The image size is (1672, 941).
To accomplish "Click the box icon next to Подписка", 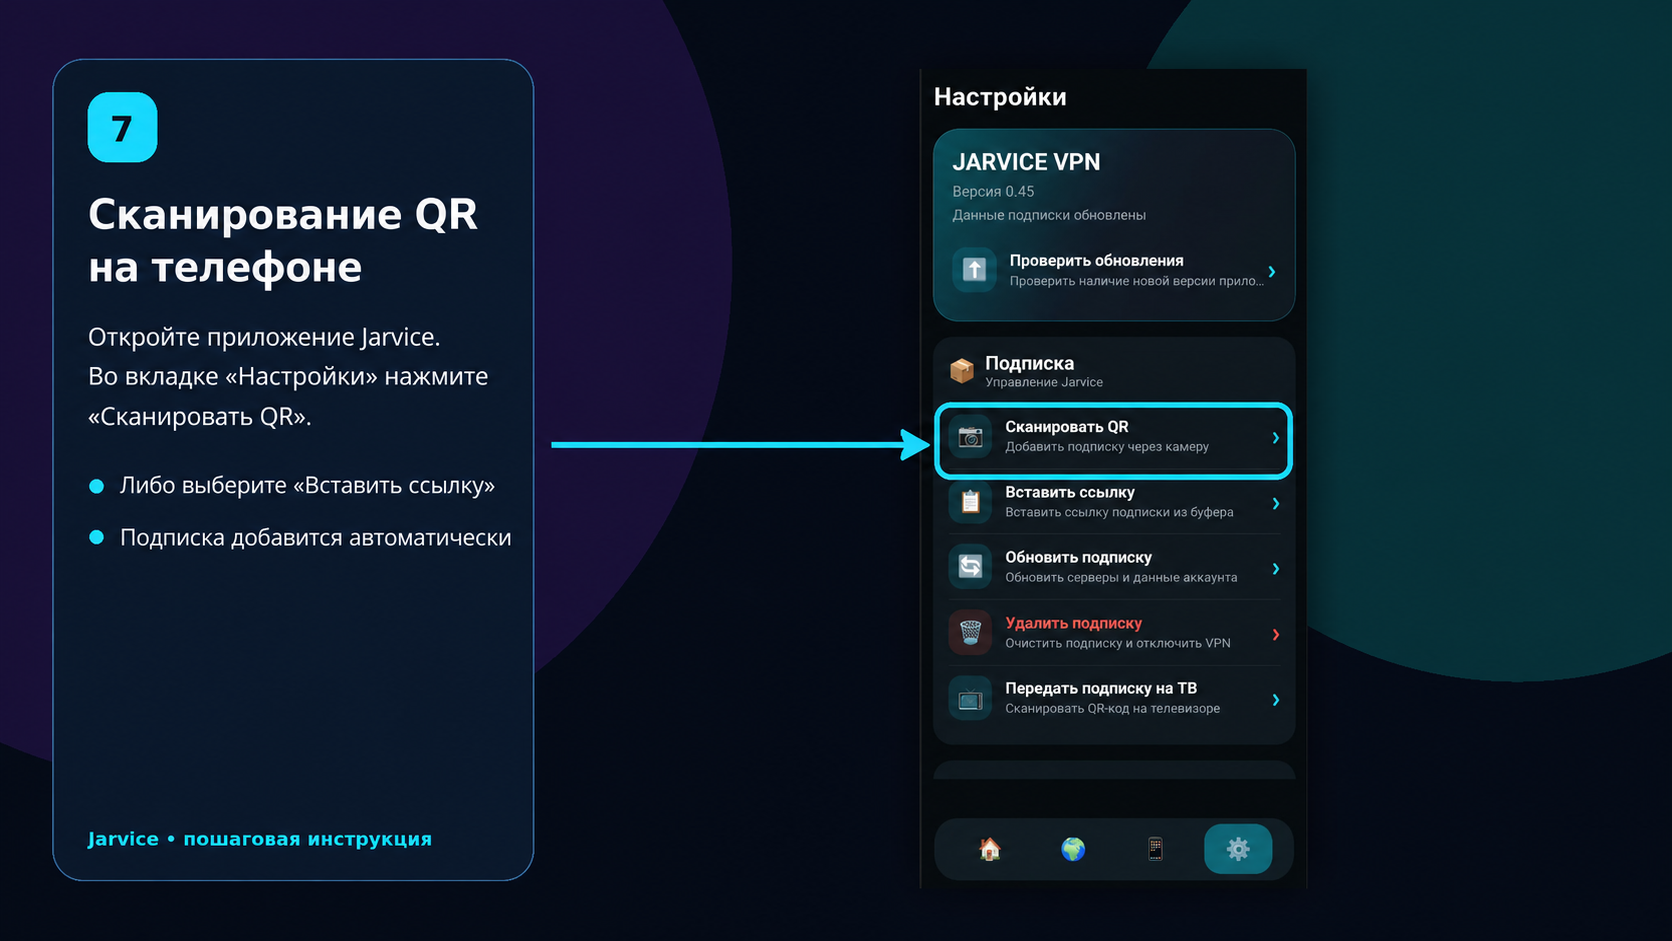I will [962, 371].
